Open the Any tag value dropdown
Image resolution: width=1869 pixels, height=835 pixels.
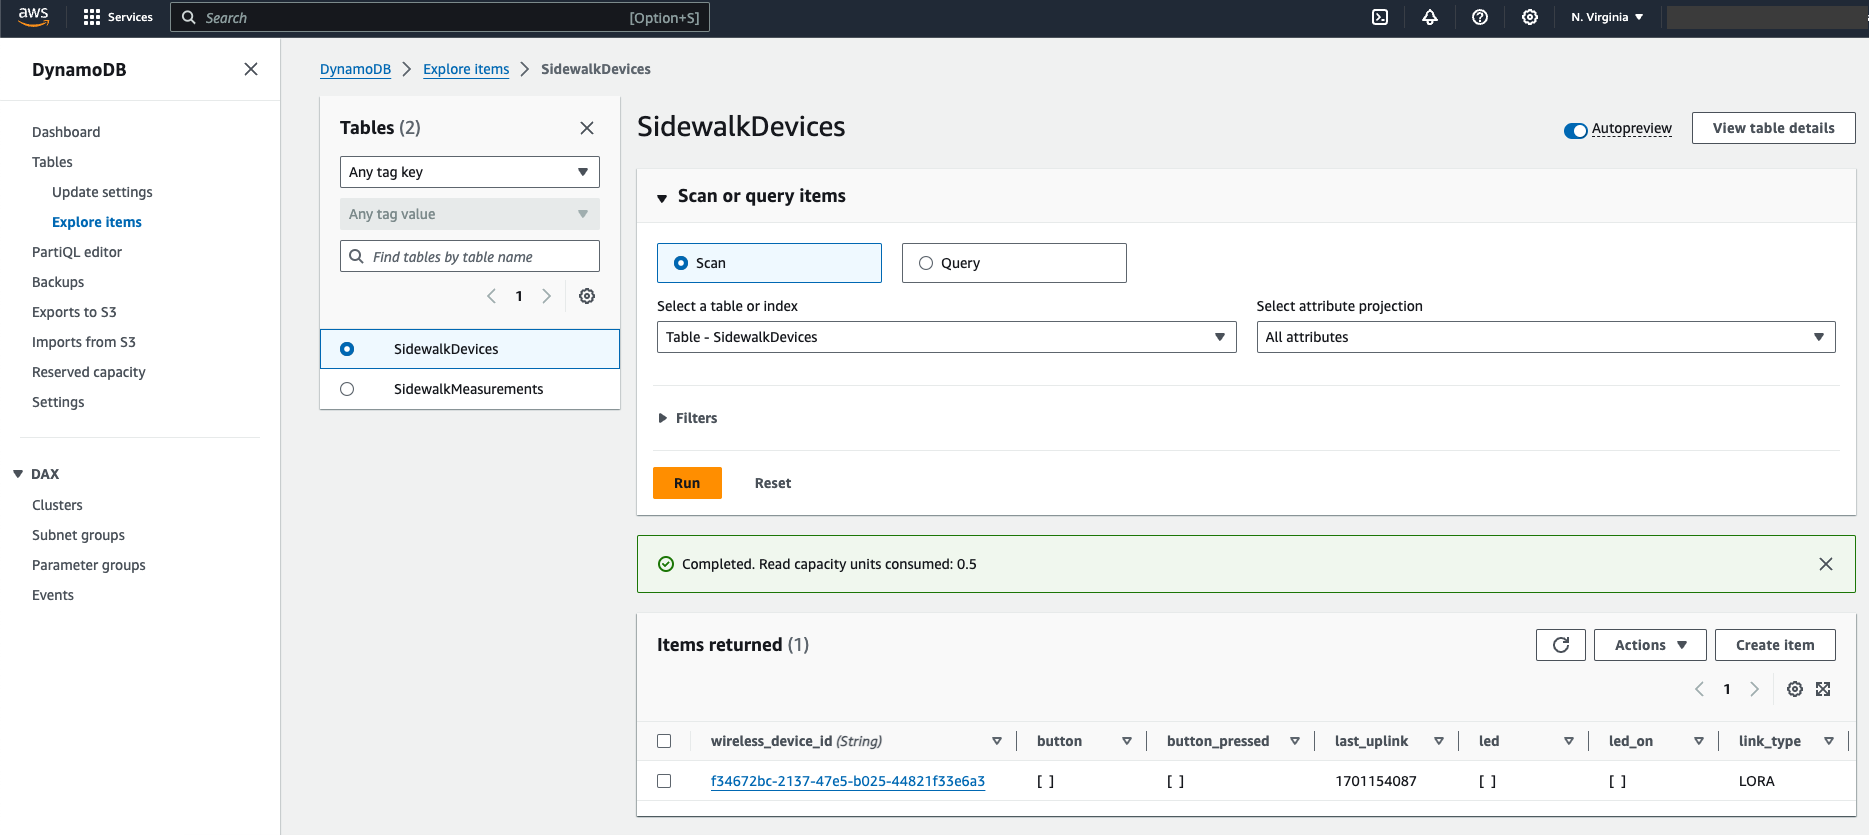(x=470, y=214)
